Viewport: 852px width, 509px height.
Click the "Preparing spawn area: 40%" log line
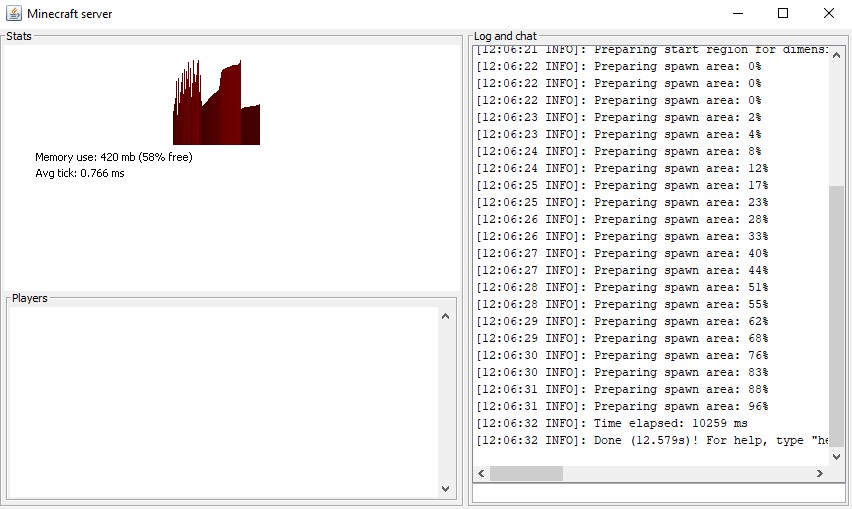(x=622, y=253)
